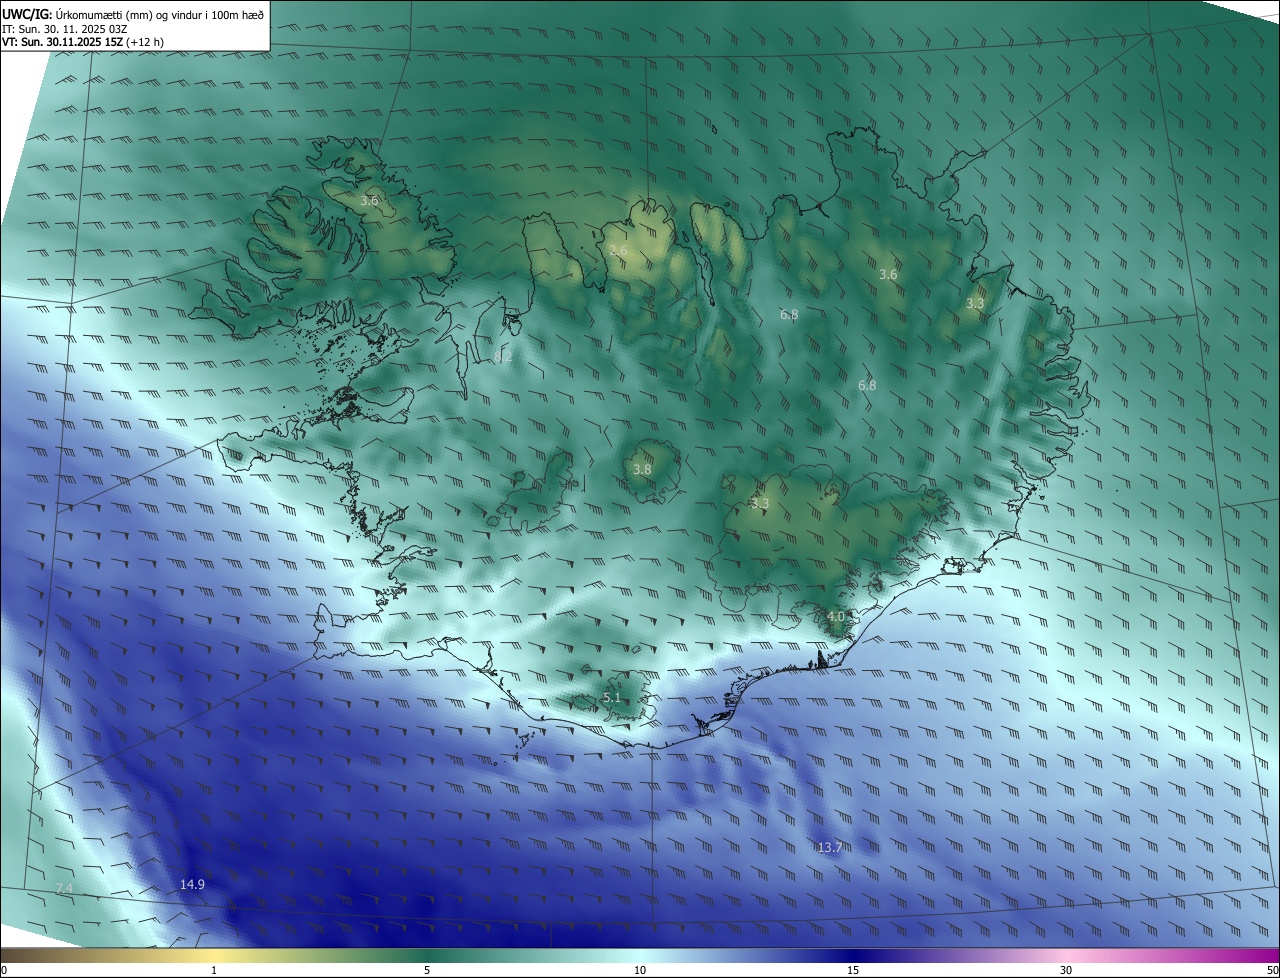1280x978 pixels.
Task: Click the 50 tick on the color scale
Action: (x=1272, y=970)
